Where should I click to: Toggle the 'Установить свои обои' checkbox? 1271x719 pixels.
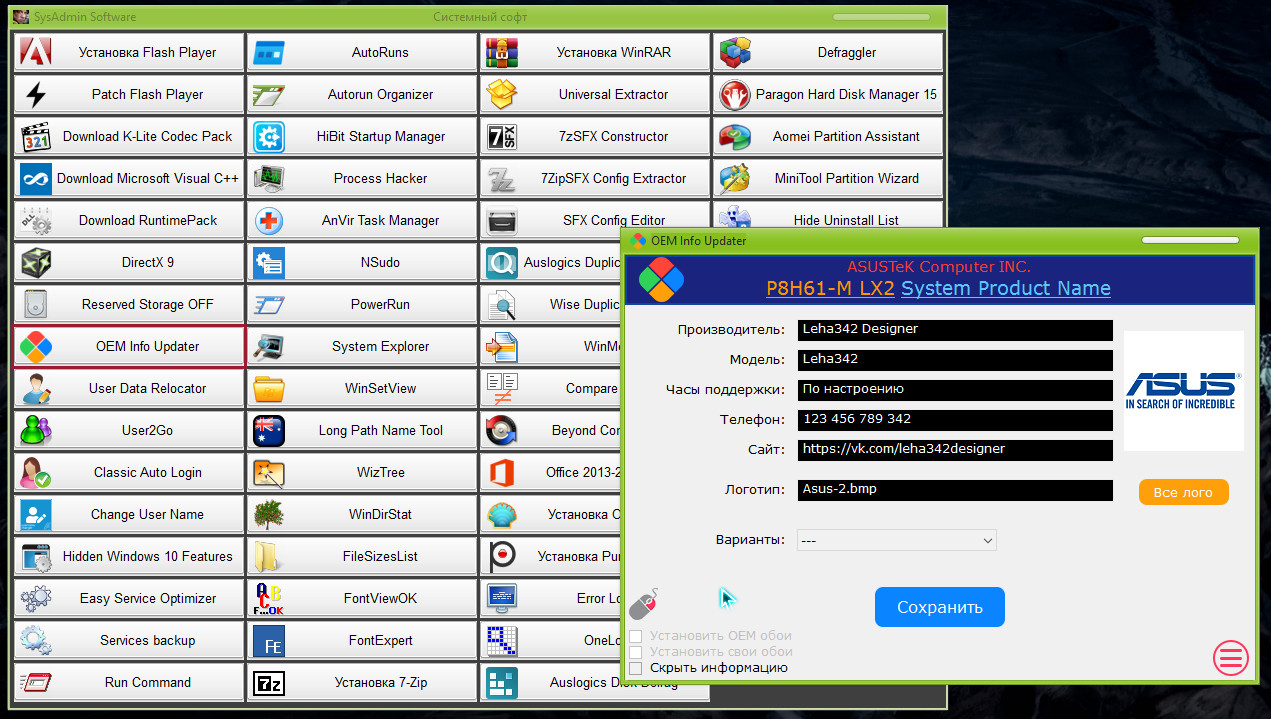point(636,652)
